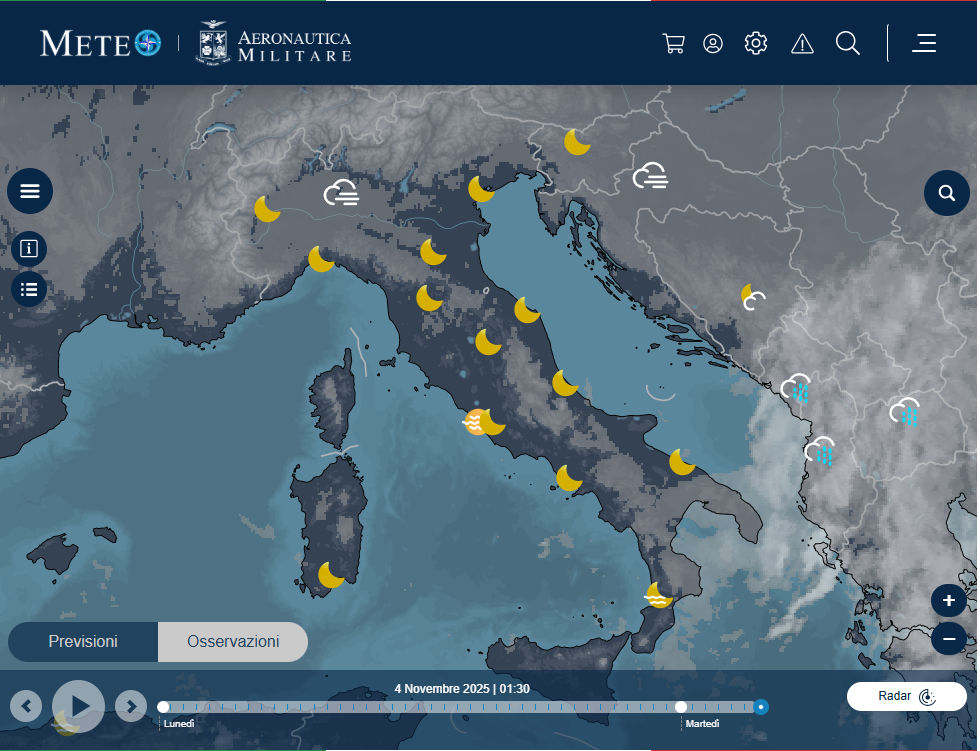Open the shopping cart icon
Screen dimensions: 980x751
pyautogui.click(x=673, y=43)
